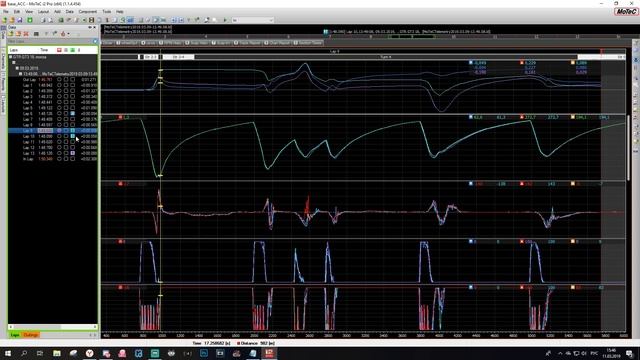Click the green add toolbar icon

(x=30, y=20)
